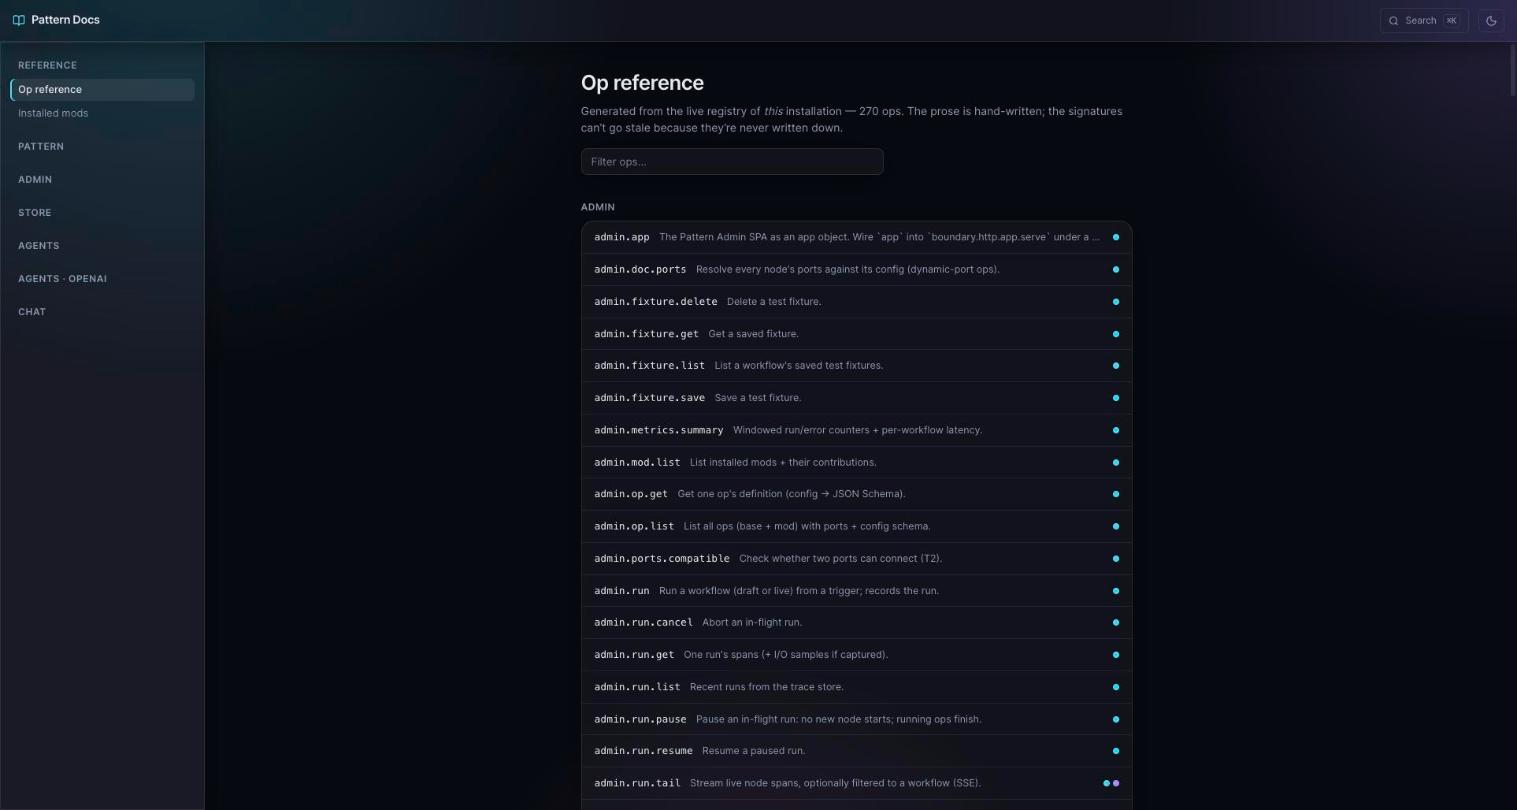Click the search magnifier icon
This screenshot has height=810, width=1517.
tap(1393, 20)
